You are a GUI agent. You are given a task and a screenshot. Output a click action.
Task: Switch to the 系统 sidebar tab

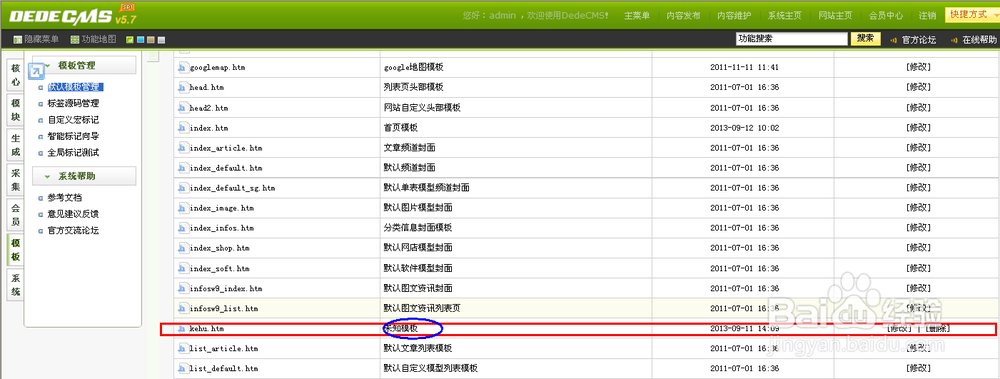pyautogui.click(x=15, y=285)
